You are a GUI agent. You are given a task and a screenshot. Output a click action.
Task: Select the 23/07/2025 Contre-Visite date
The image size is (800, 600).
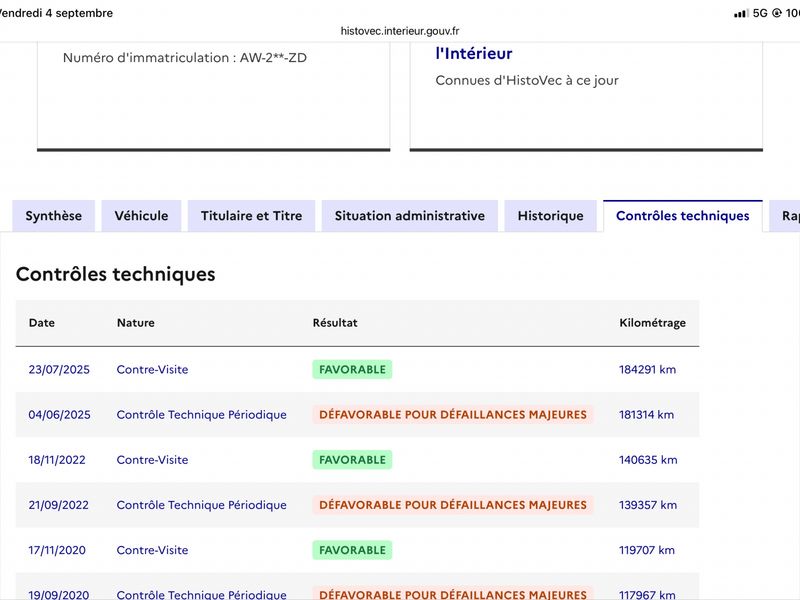(x=59, y=369)
